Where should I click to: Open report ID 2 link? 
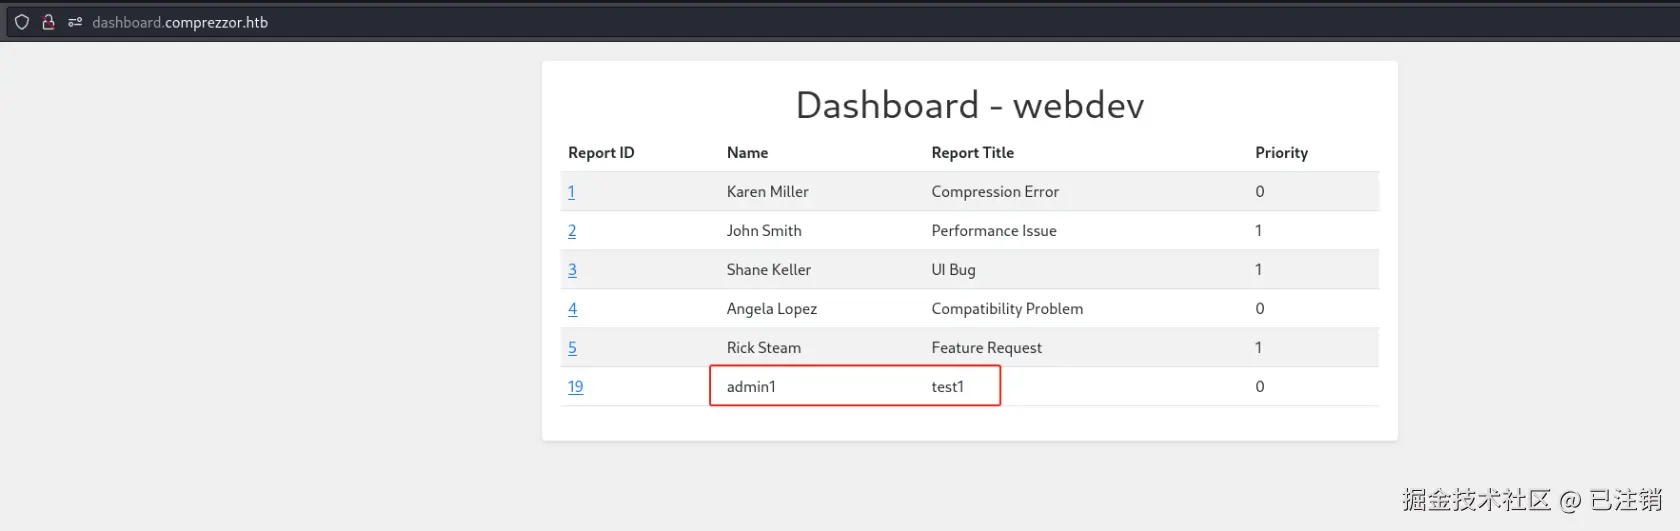(x=572, y=231)
